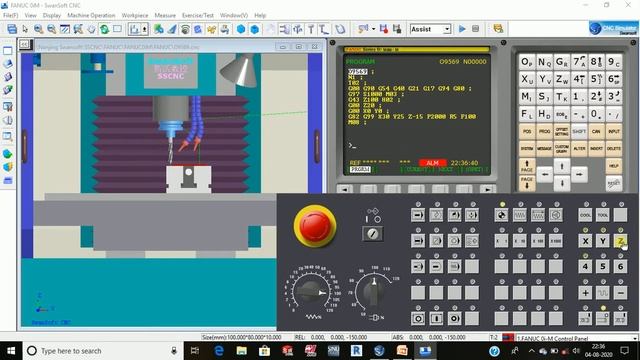The image size is (640, 360).
Task: Click the PROG function key
Action: pyautogui.click(x=544, y=132)
